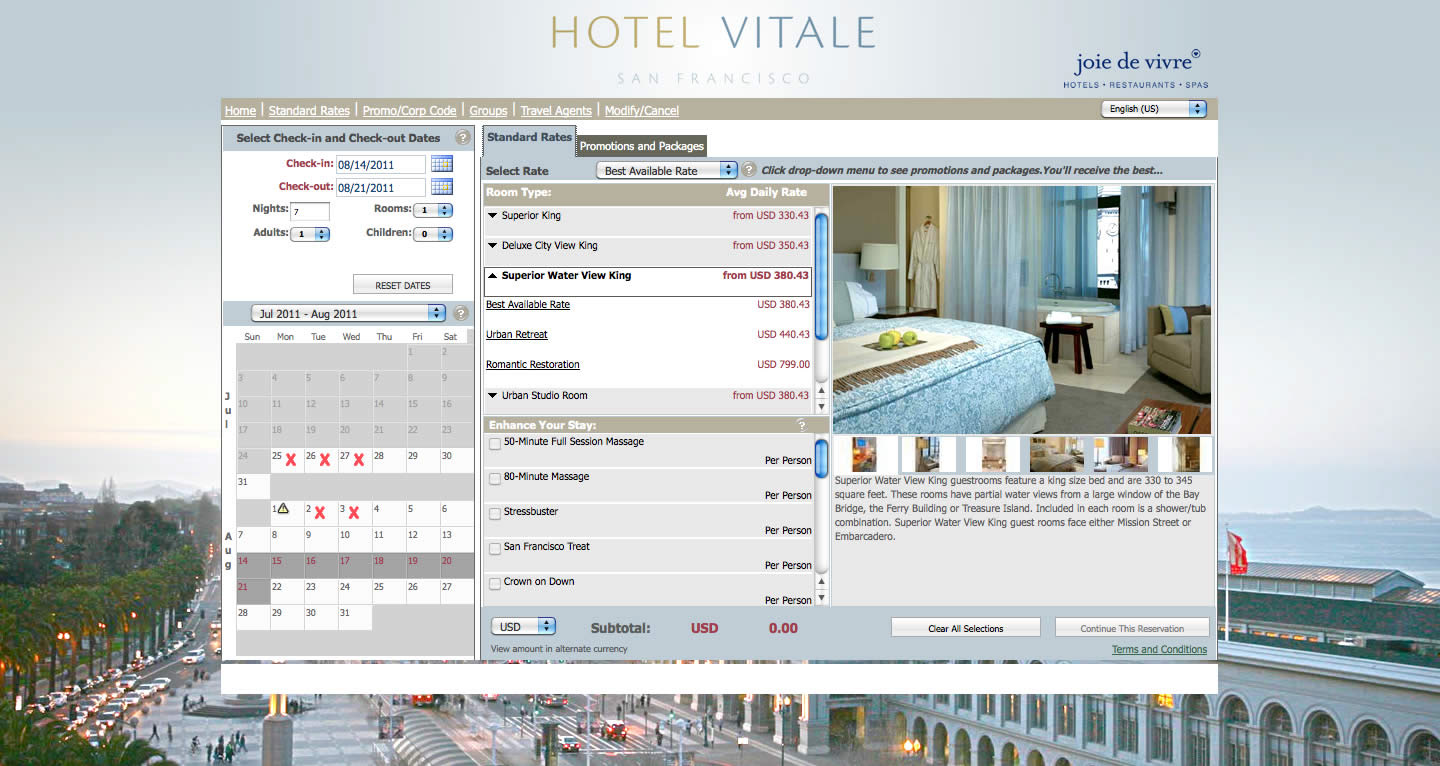Click the Check-in date field
This screenshot has height=766, width=1440.
click(381, 165)
